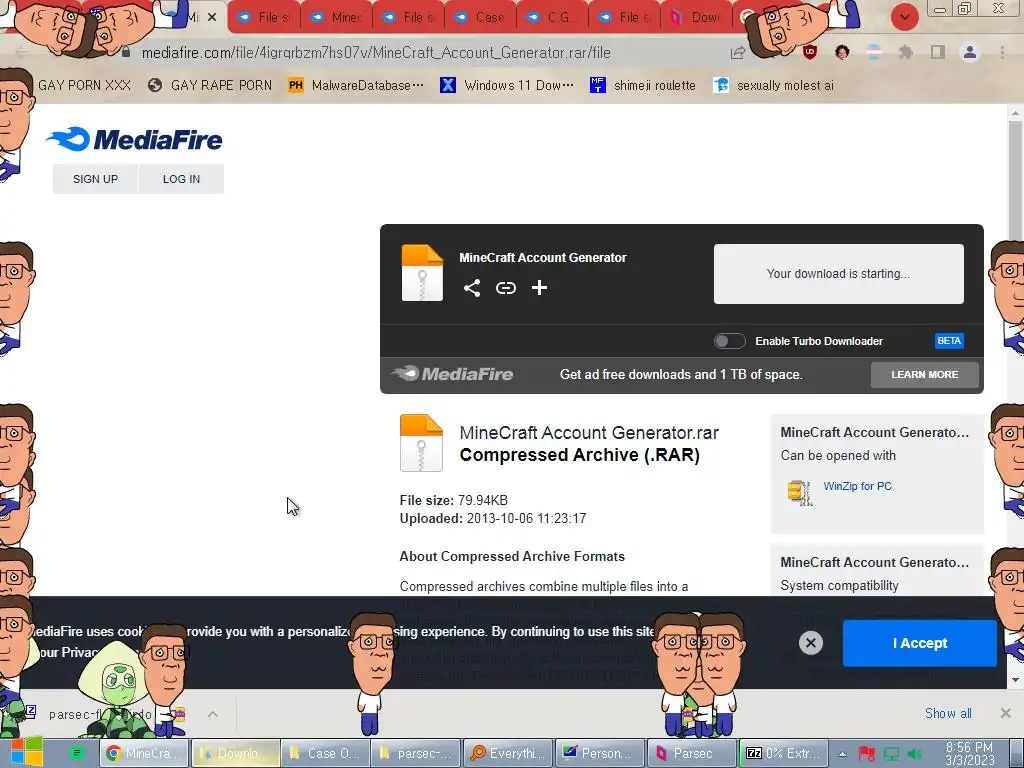
Task: Click the BETA badge
Action: click(x=949, y=341)
